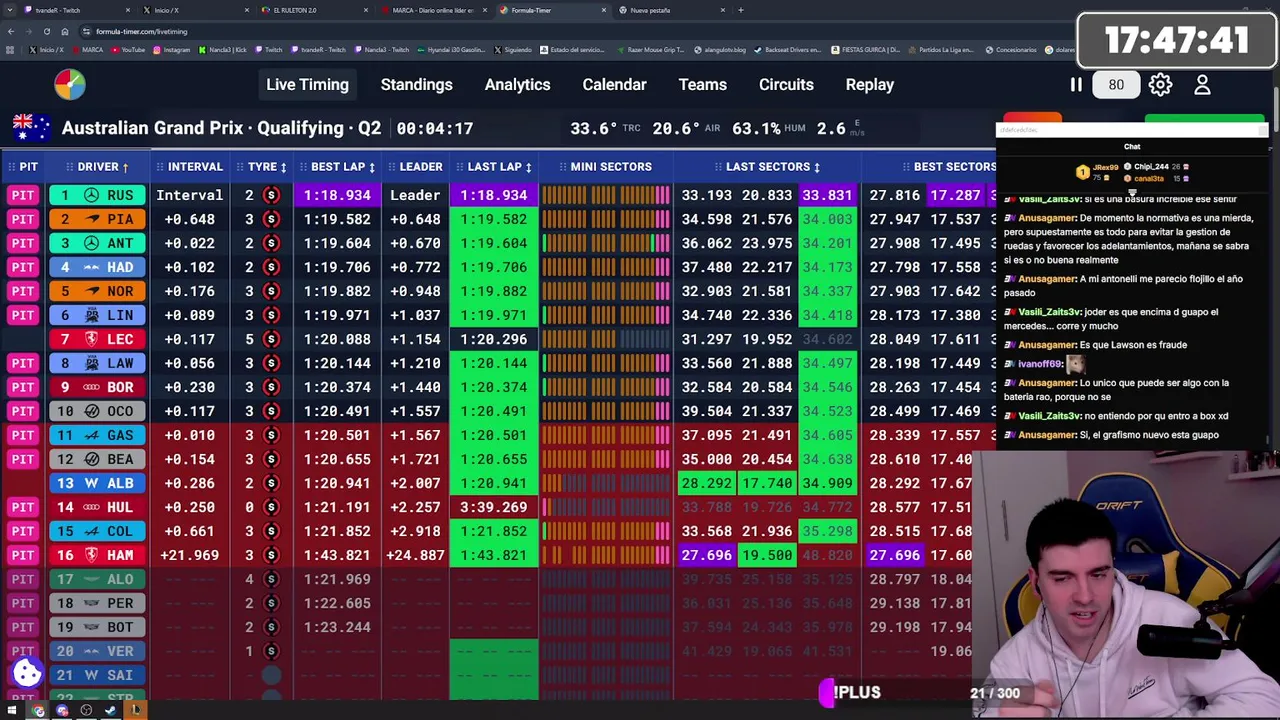The height and width of the screenshot is (720, 1280).
Task: Sort table by LAST SECTORS column
Action: coord(768,167)
